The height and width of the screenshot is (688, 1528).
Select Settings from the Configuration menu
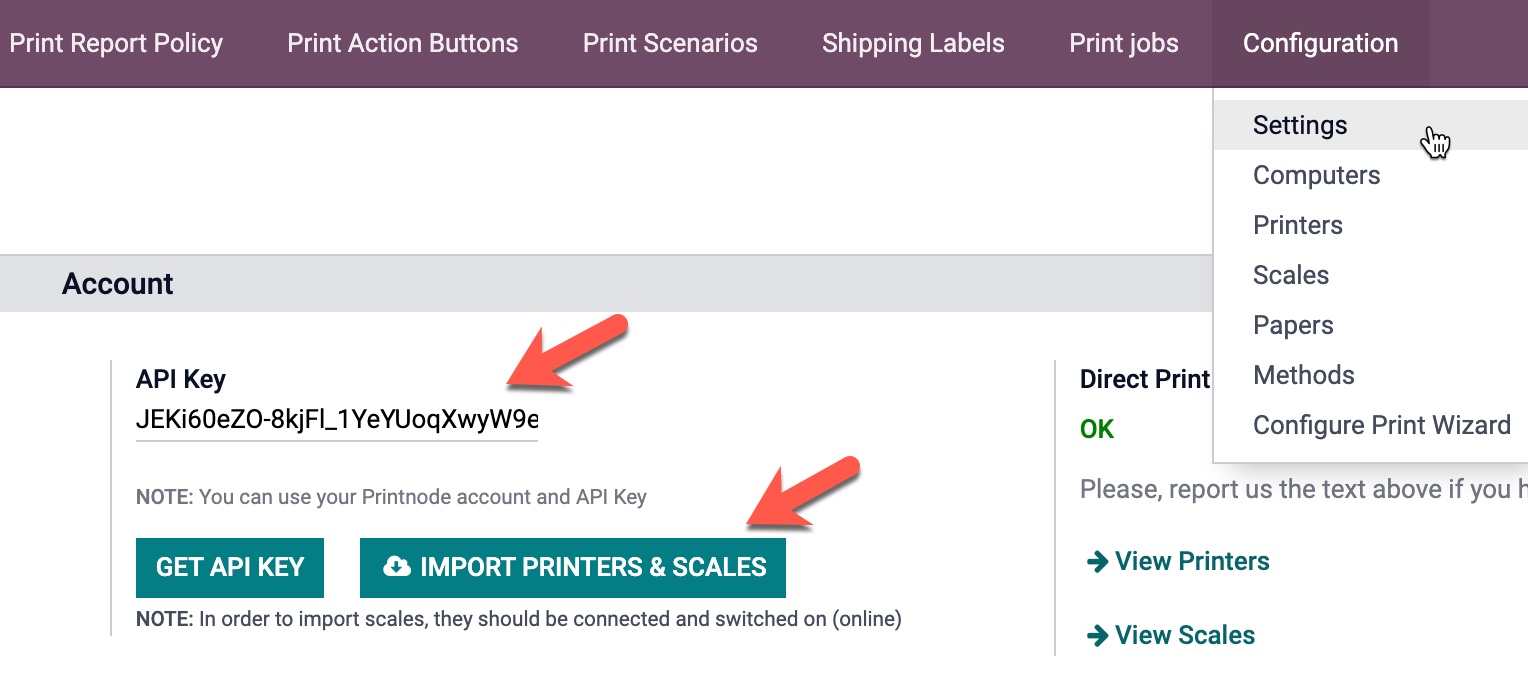tap(1299, 124)
